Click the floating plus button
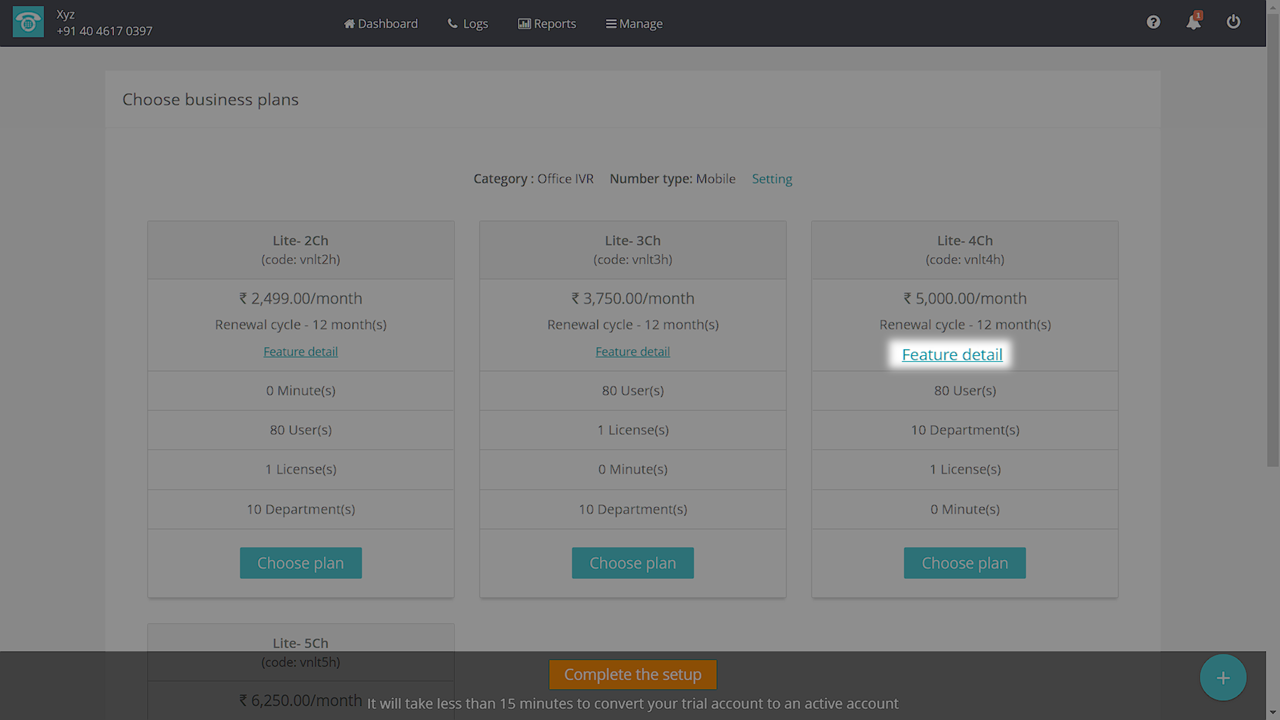This screenshot has width=1280, height=720. [1222, 678]
